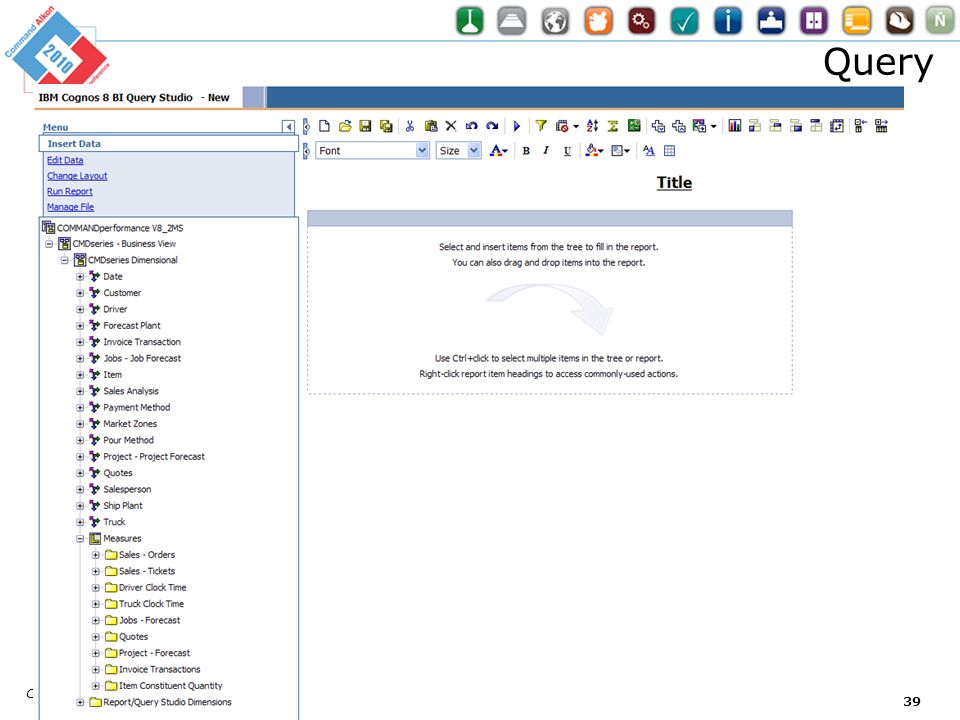
Task: Click the Filter funnel icon
Action: pyautogui.click(x=541, y=126)
